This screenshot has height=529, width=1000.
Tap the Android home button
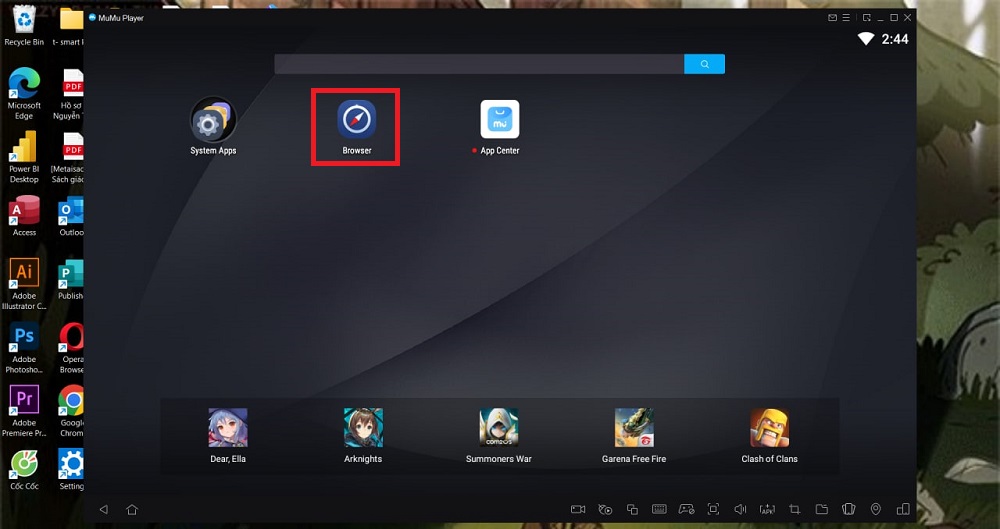coord(132,509)
